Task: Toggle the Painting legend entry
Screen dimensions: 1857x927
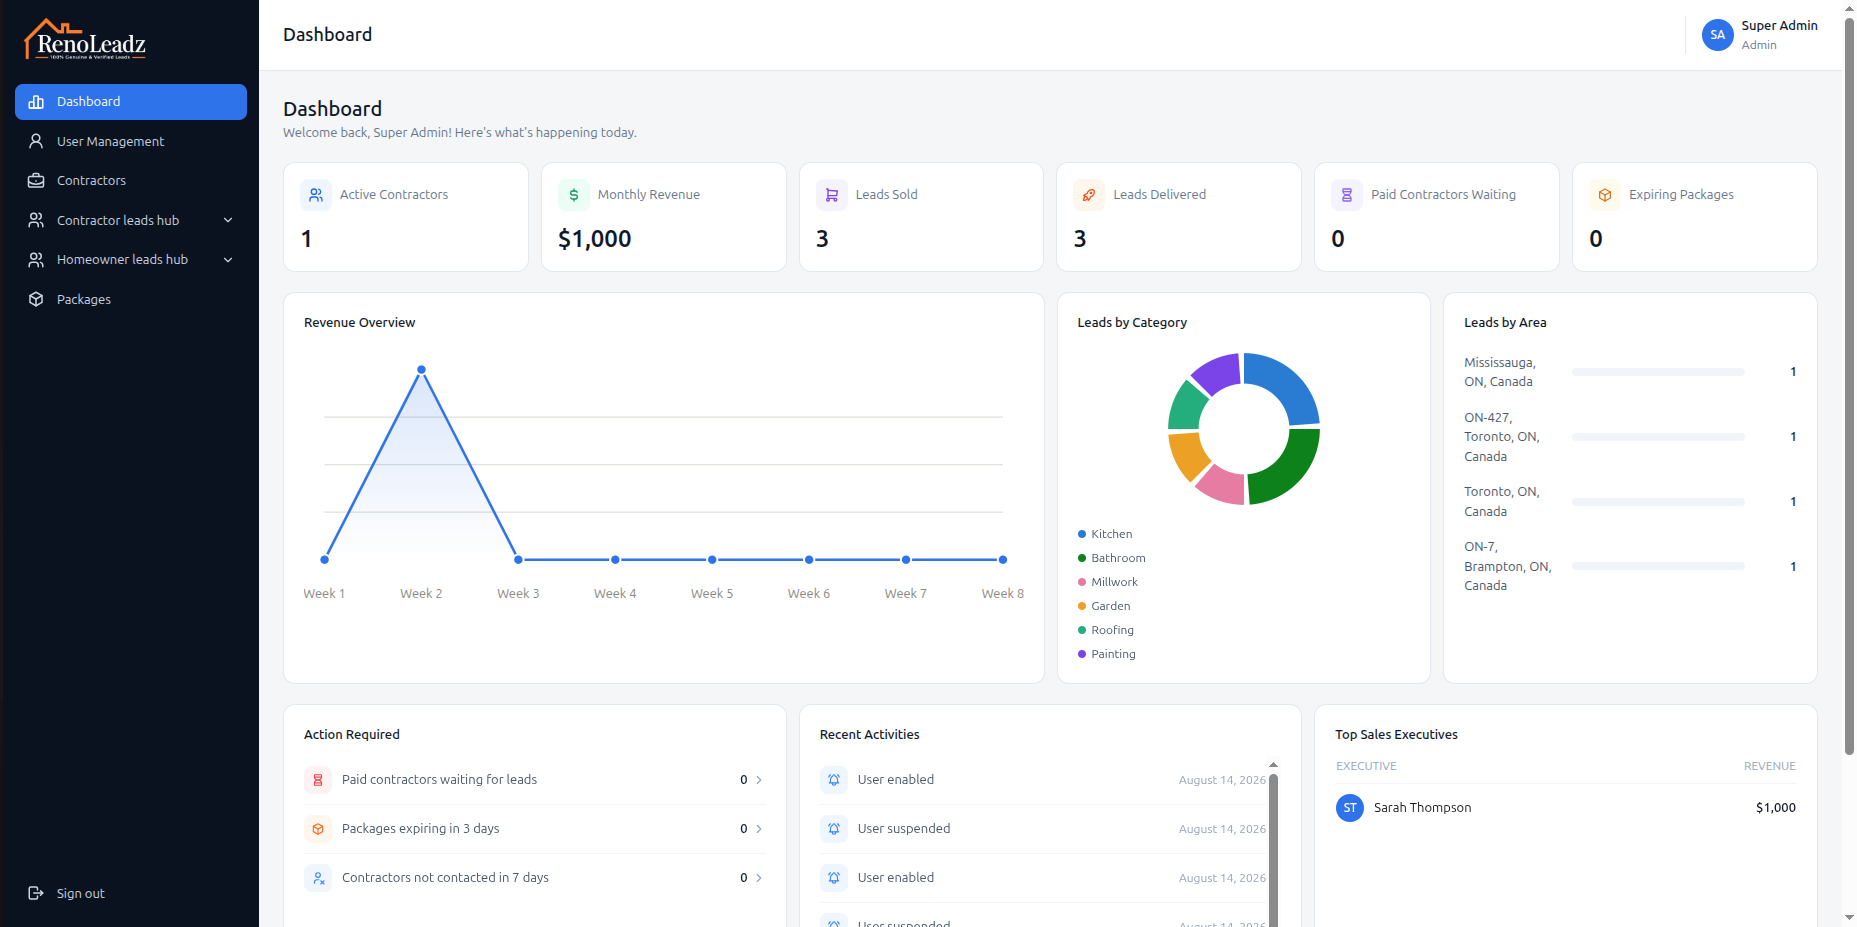Action: click(1106, 654)
